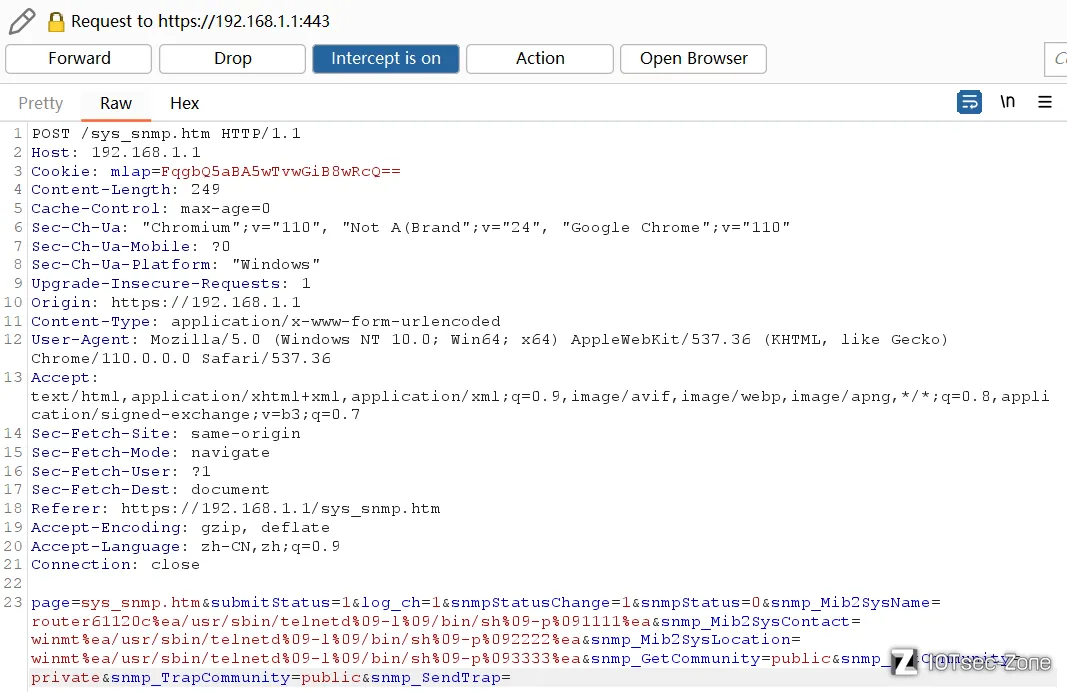Click the Origin header line

pyautogui.click(x=166, y=303)
